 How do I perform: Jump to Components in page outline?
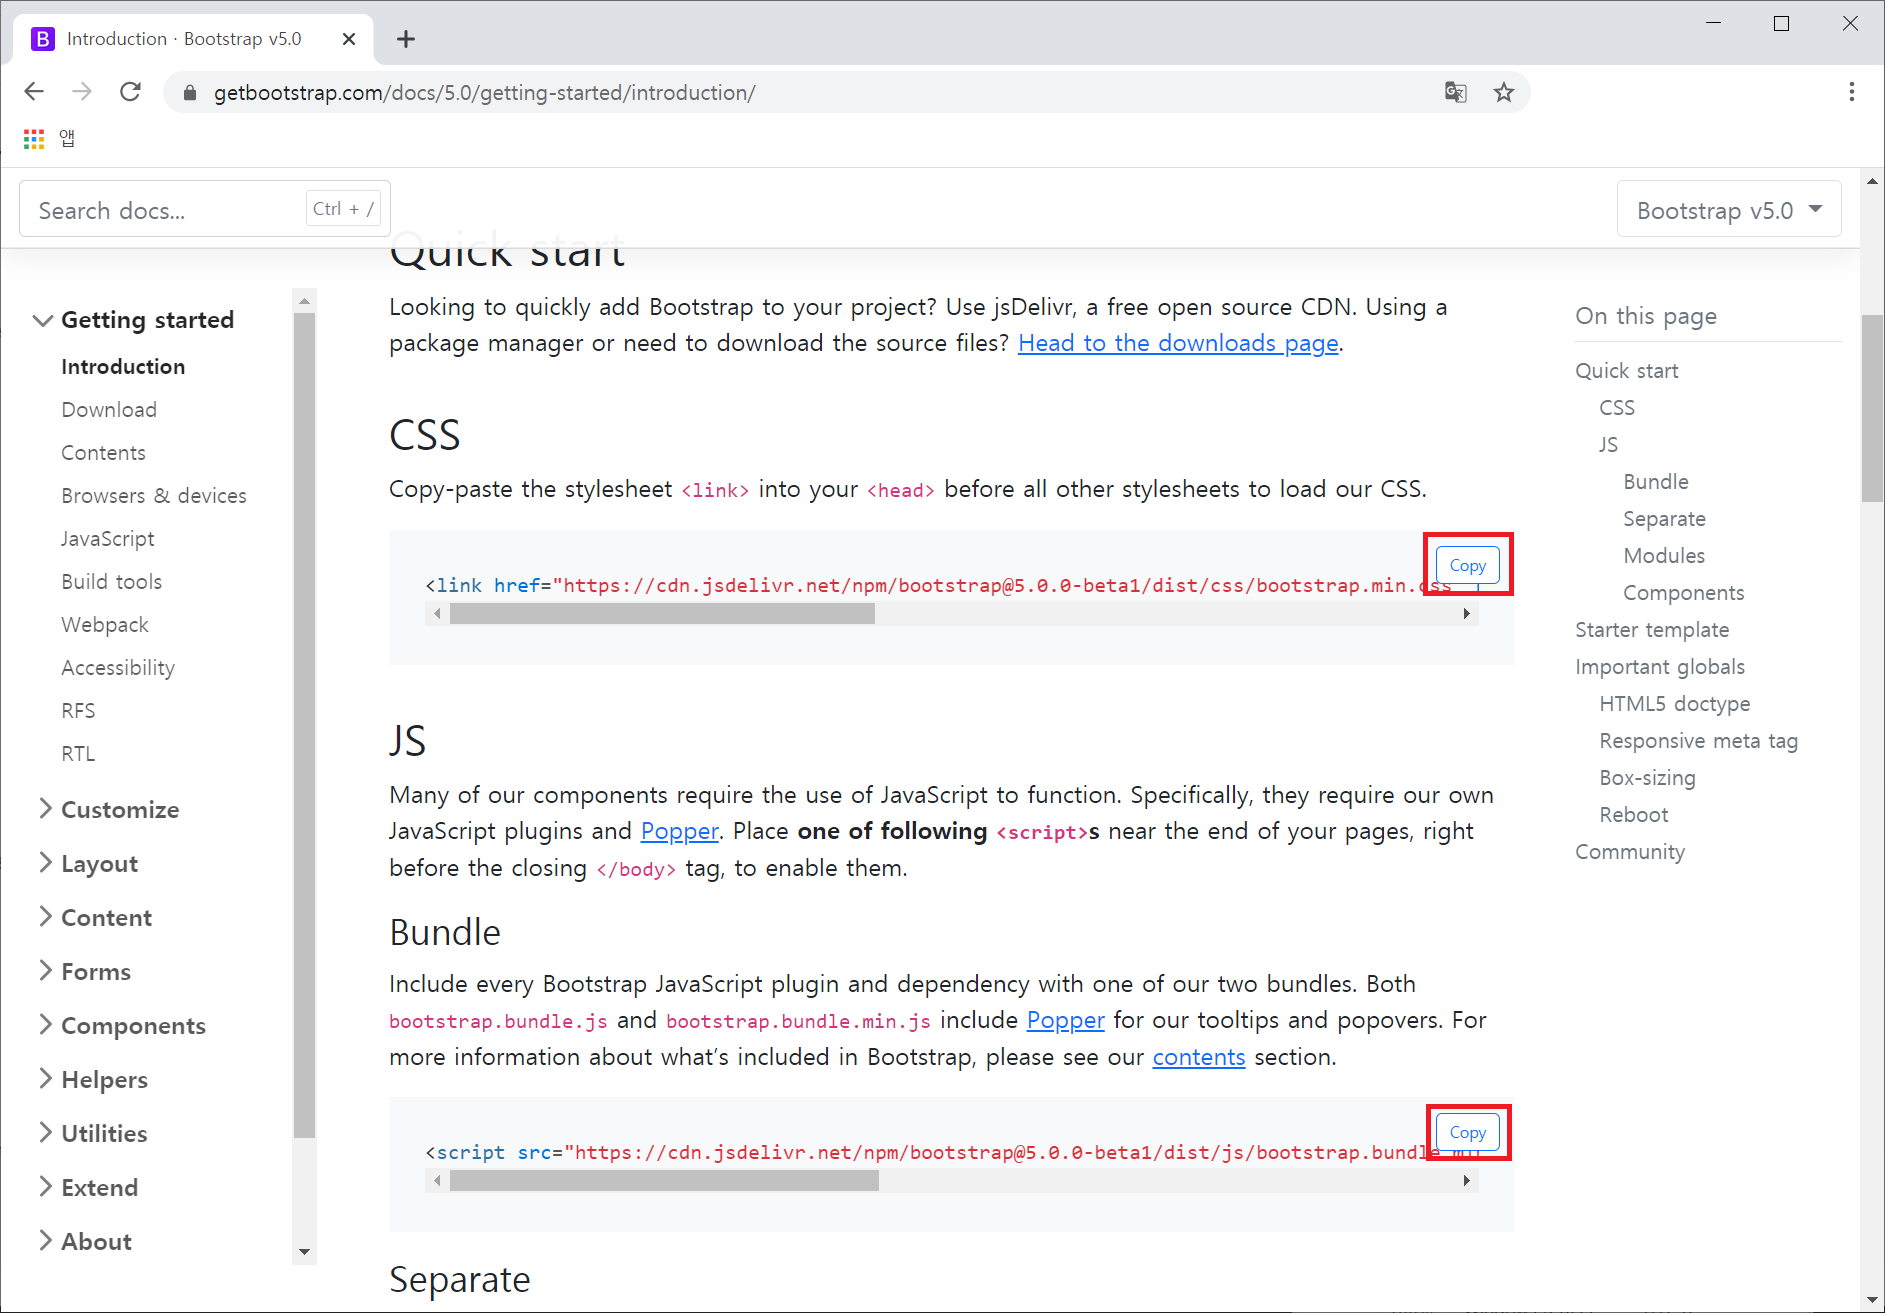click(1684, 593)
